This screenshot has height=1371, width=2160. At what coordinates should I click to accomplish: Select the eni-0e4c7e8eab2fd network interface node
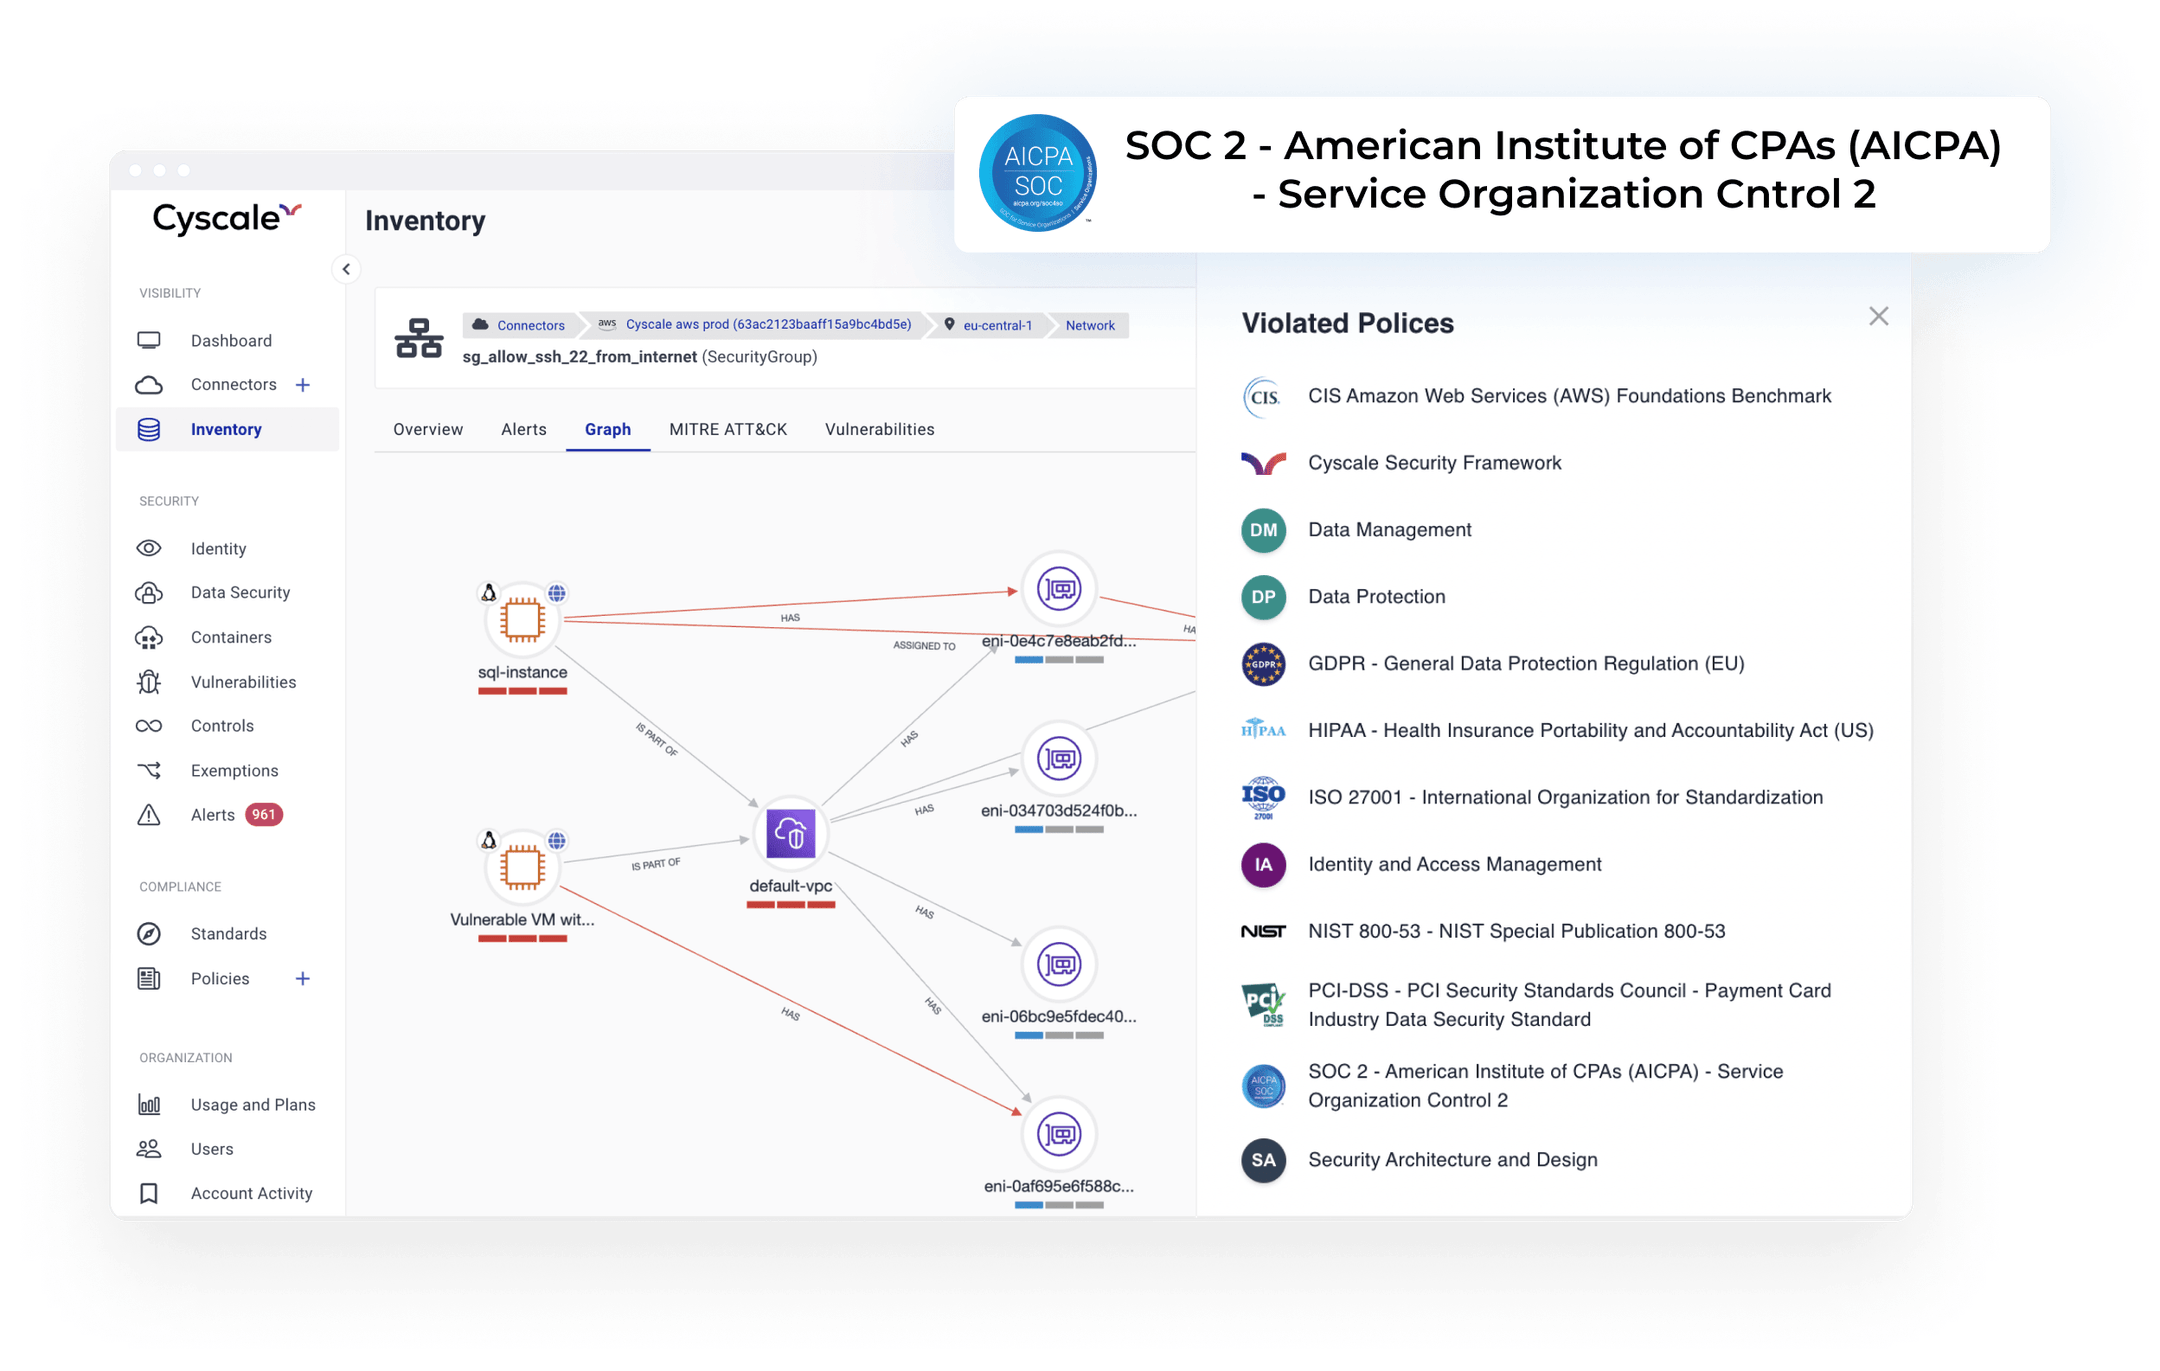pyautogui.click(x=1059, y=589)
